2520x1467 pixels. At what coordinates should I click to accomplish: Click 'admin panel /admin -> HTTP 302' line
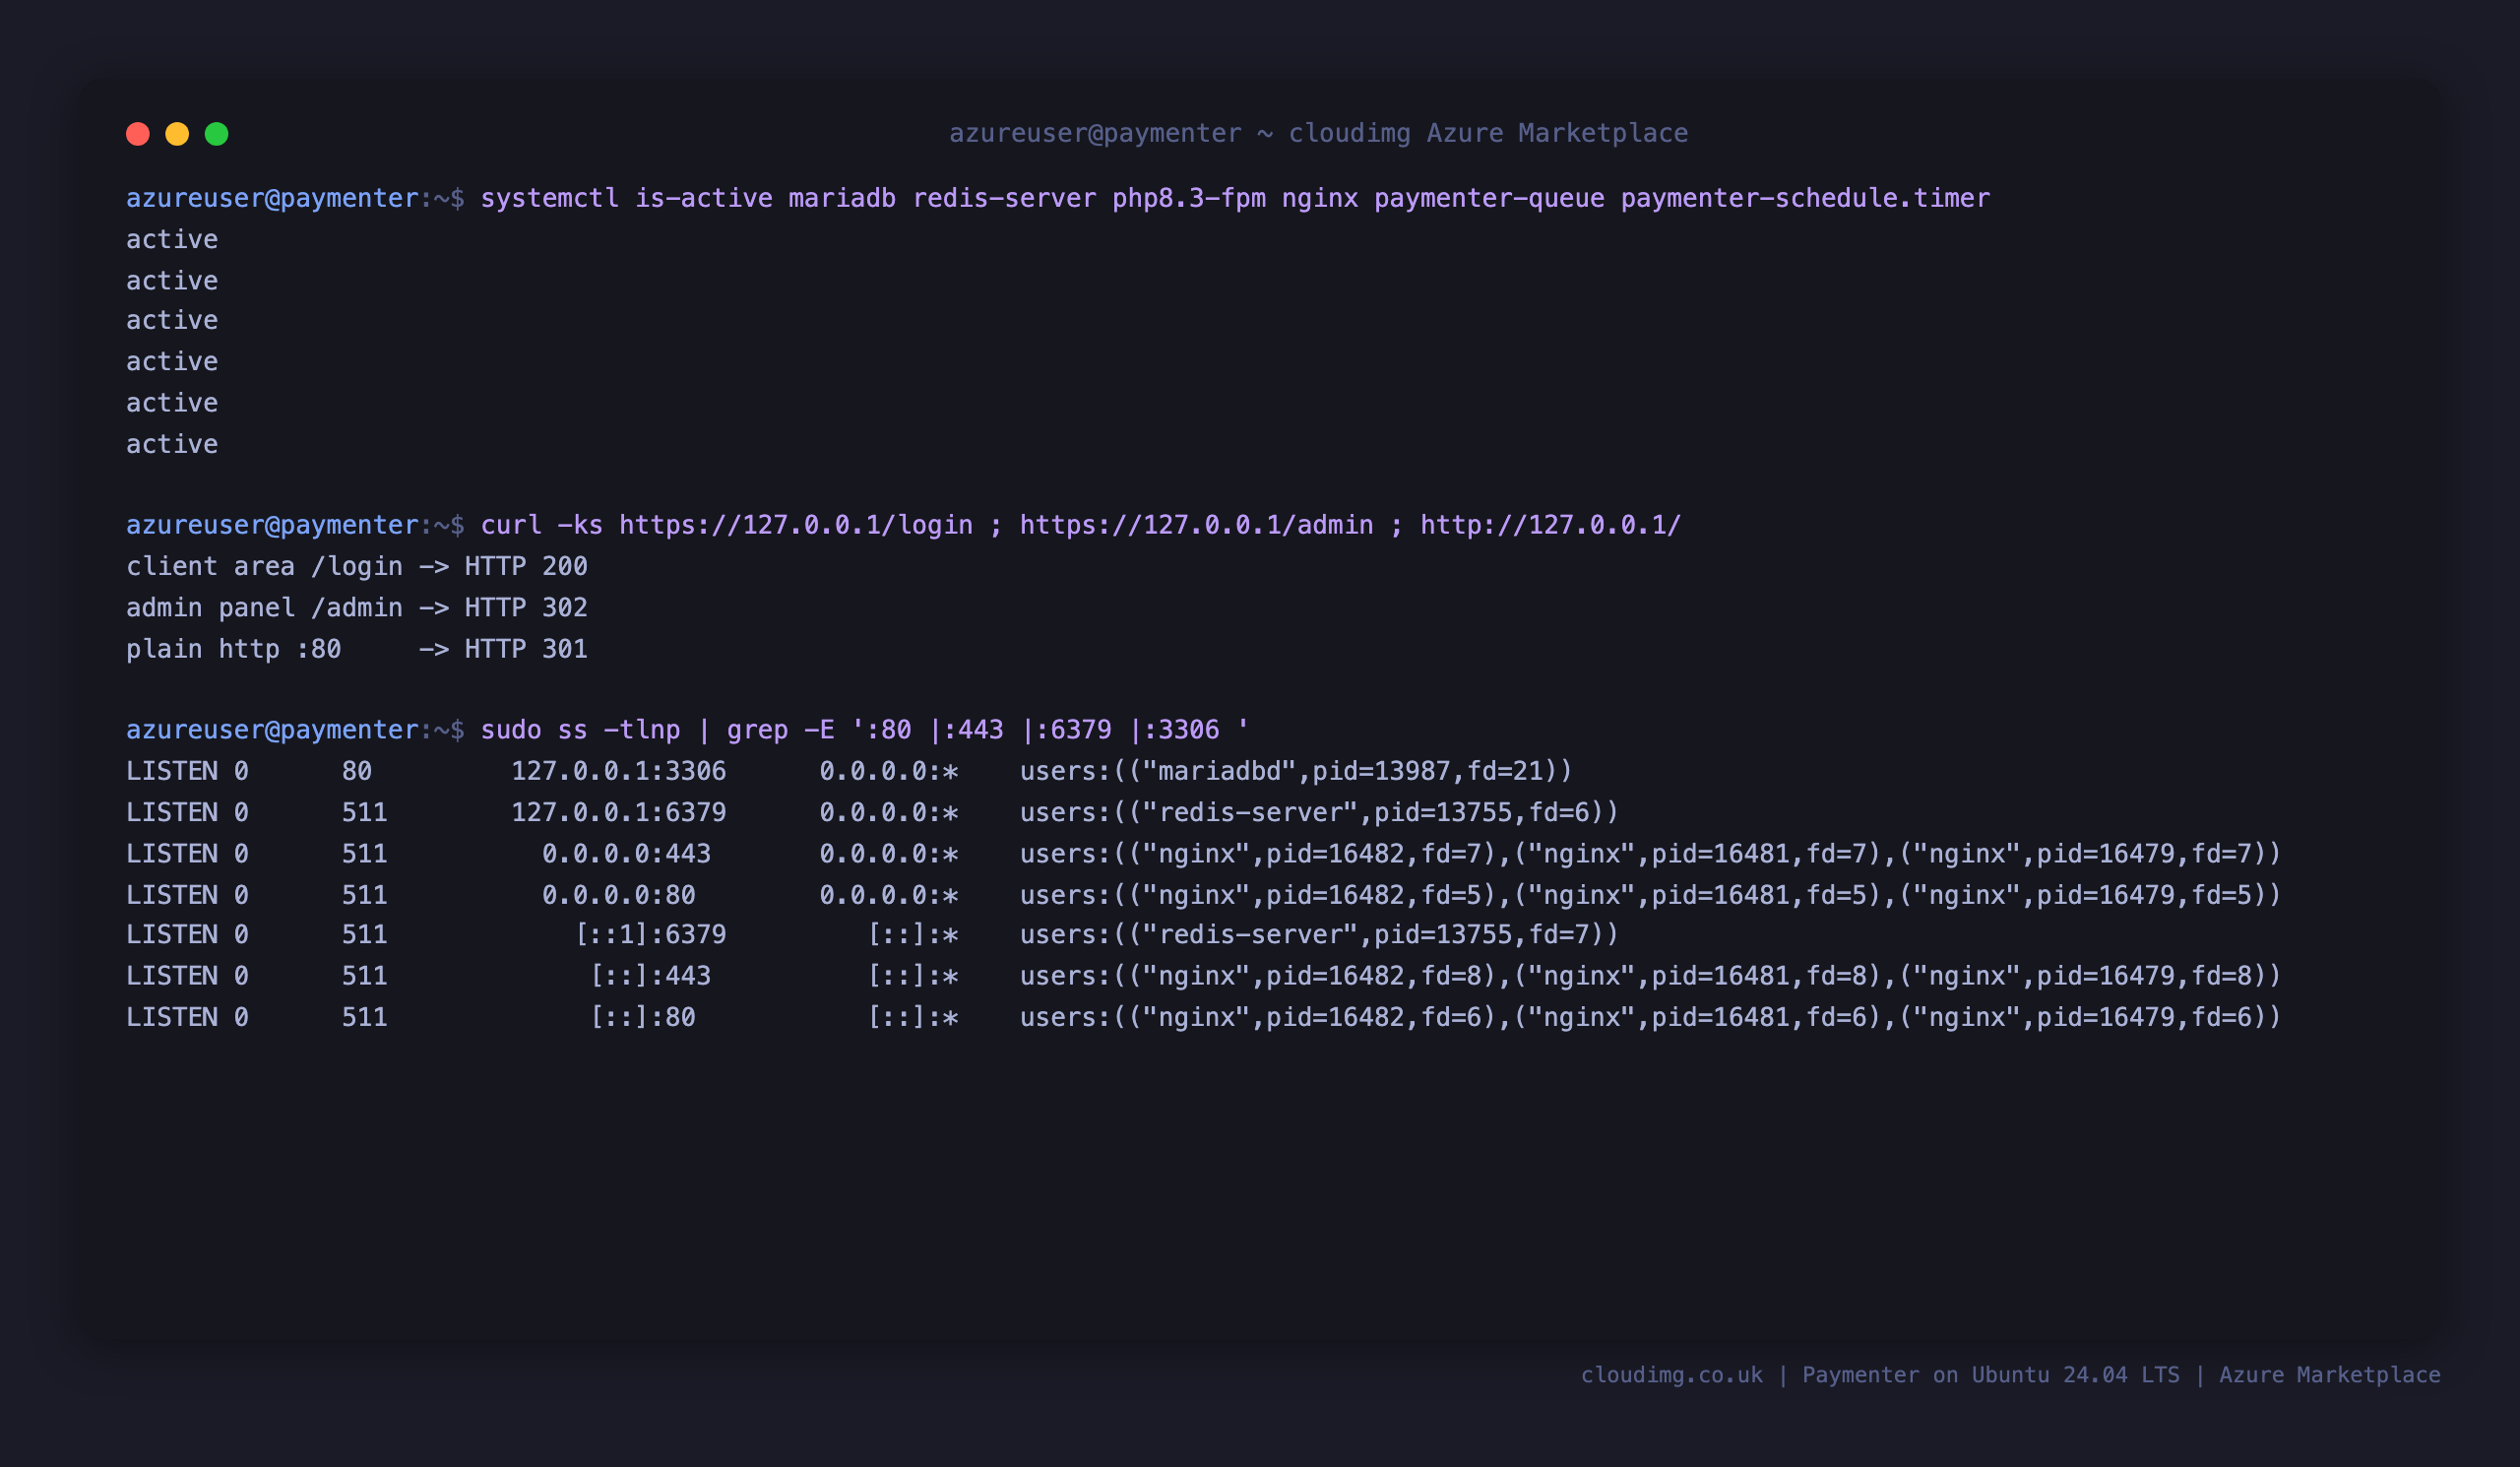click(357, 607)
